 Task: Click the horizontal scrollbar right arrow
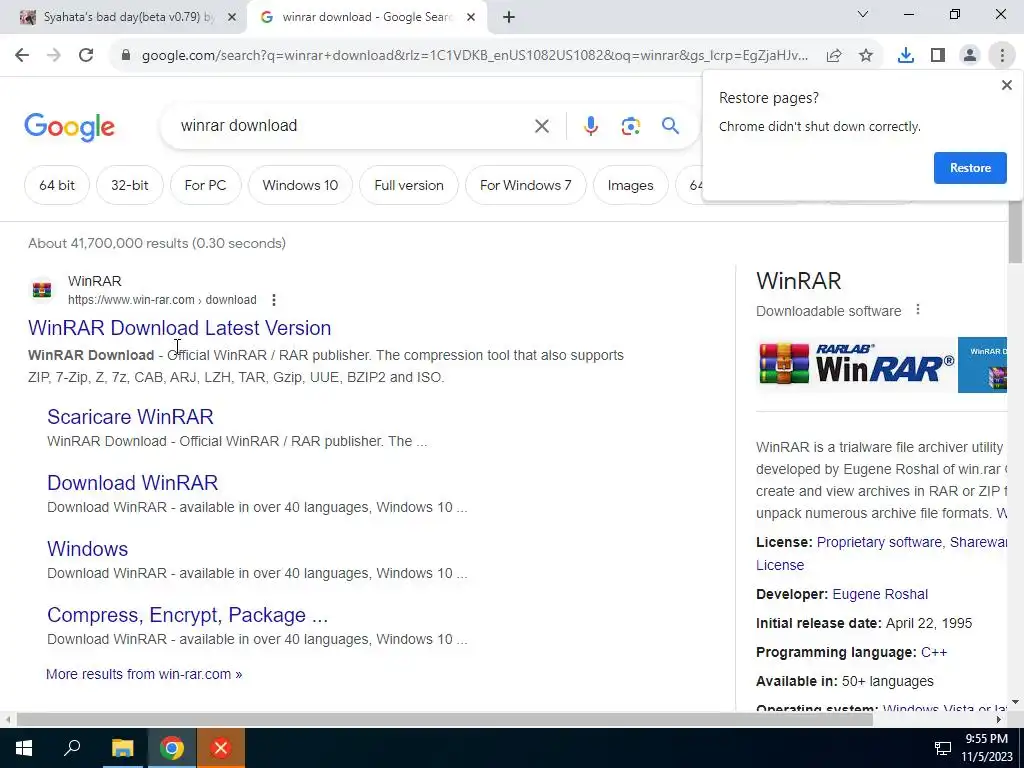999,720
